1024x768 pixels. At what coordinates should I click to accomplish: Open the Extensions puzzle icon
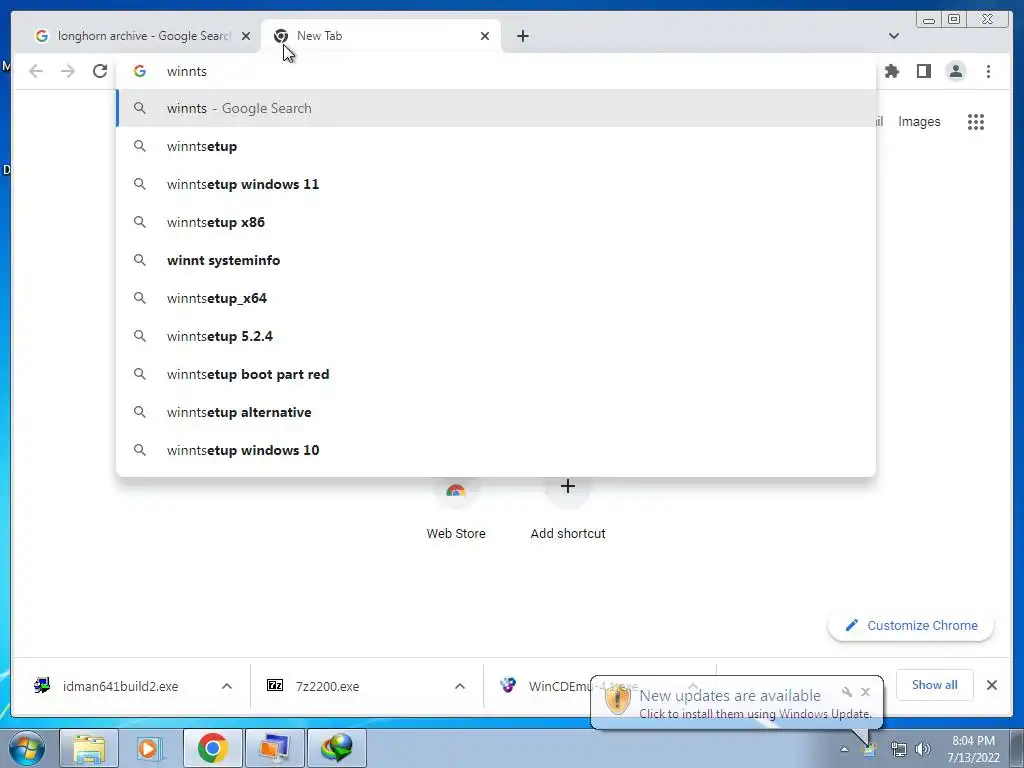tap(891, 71)
